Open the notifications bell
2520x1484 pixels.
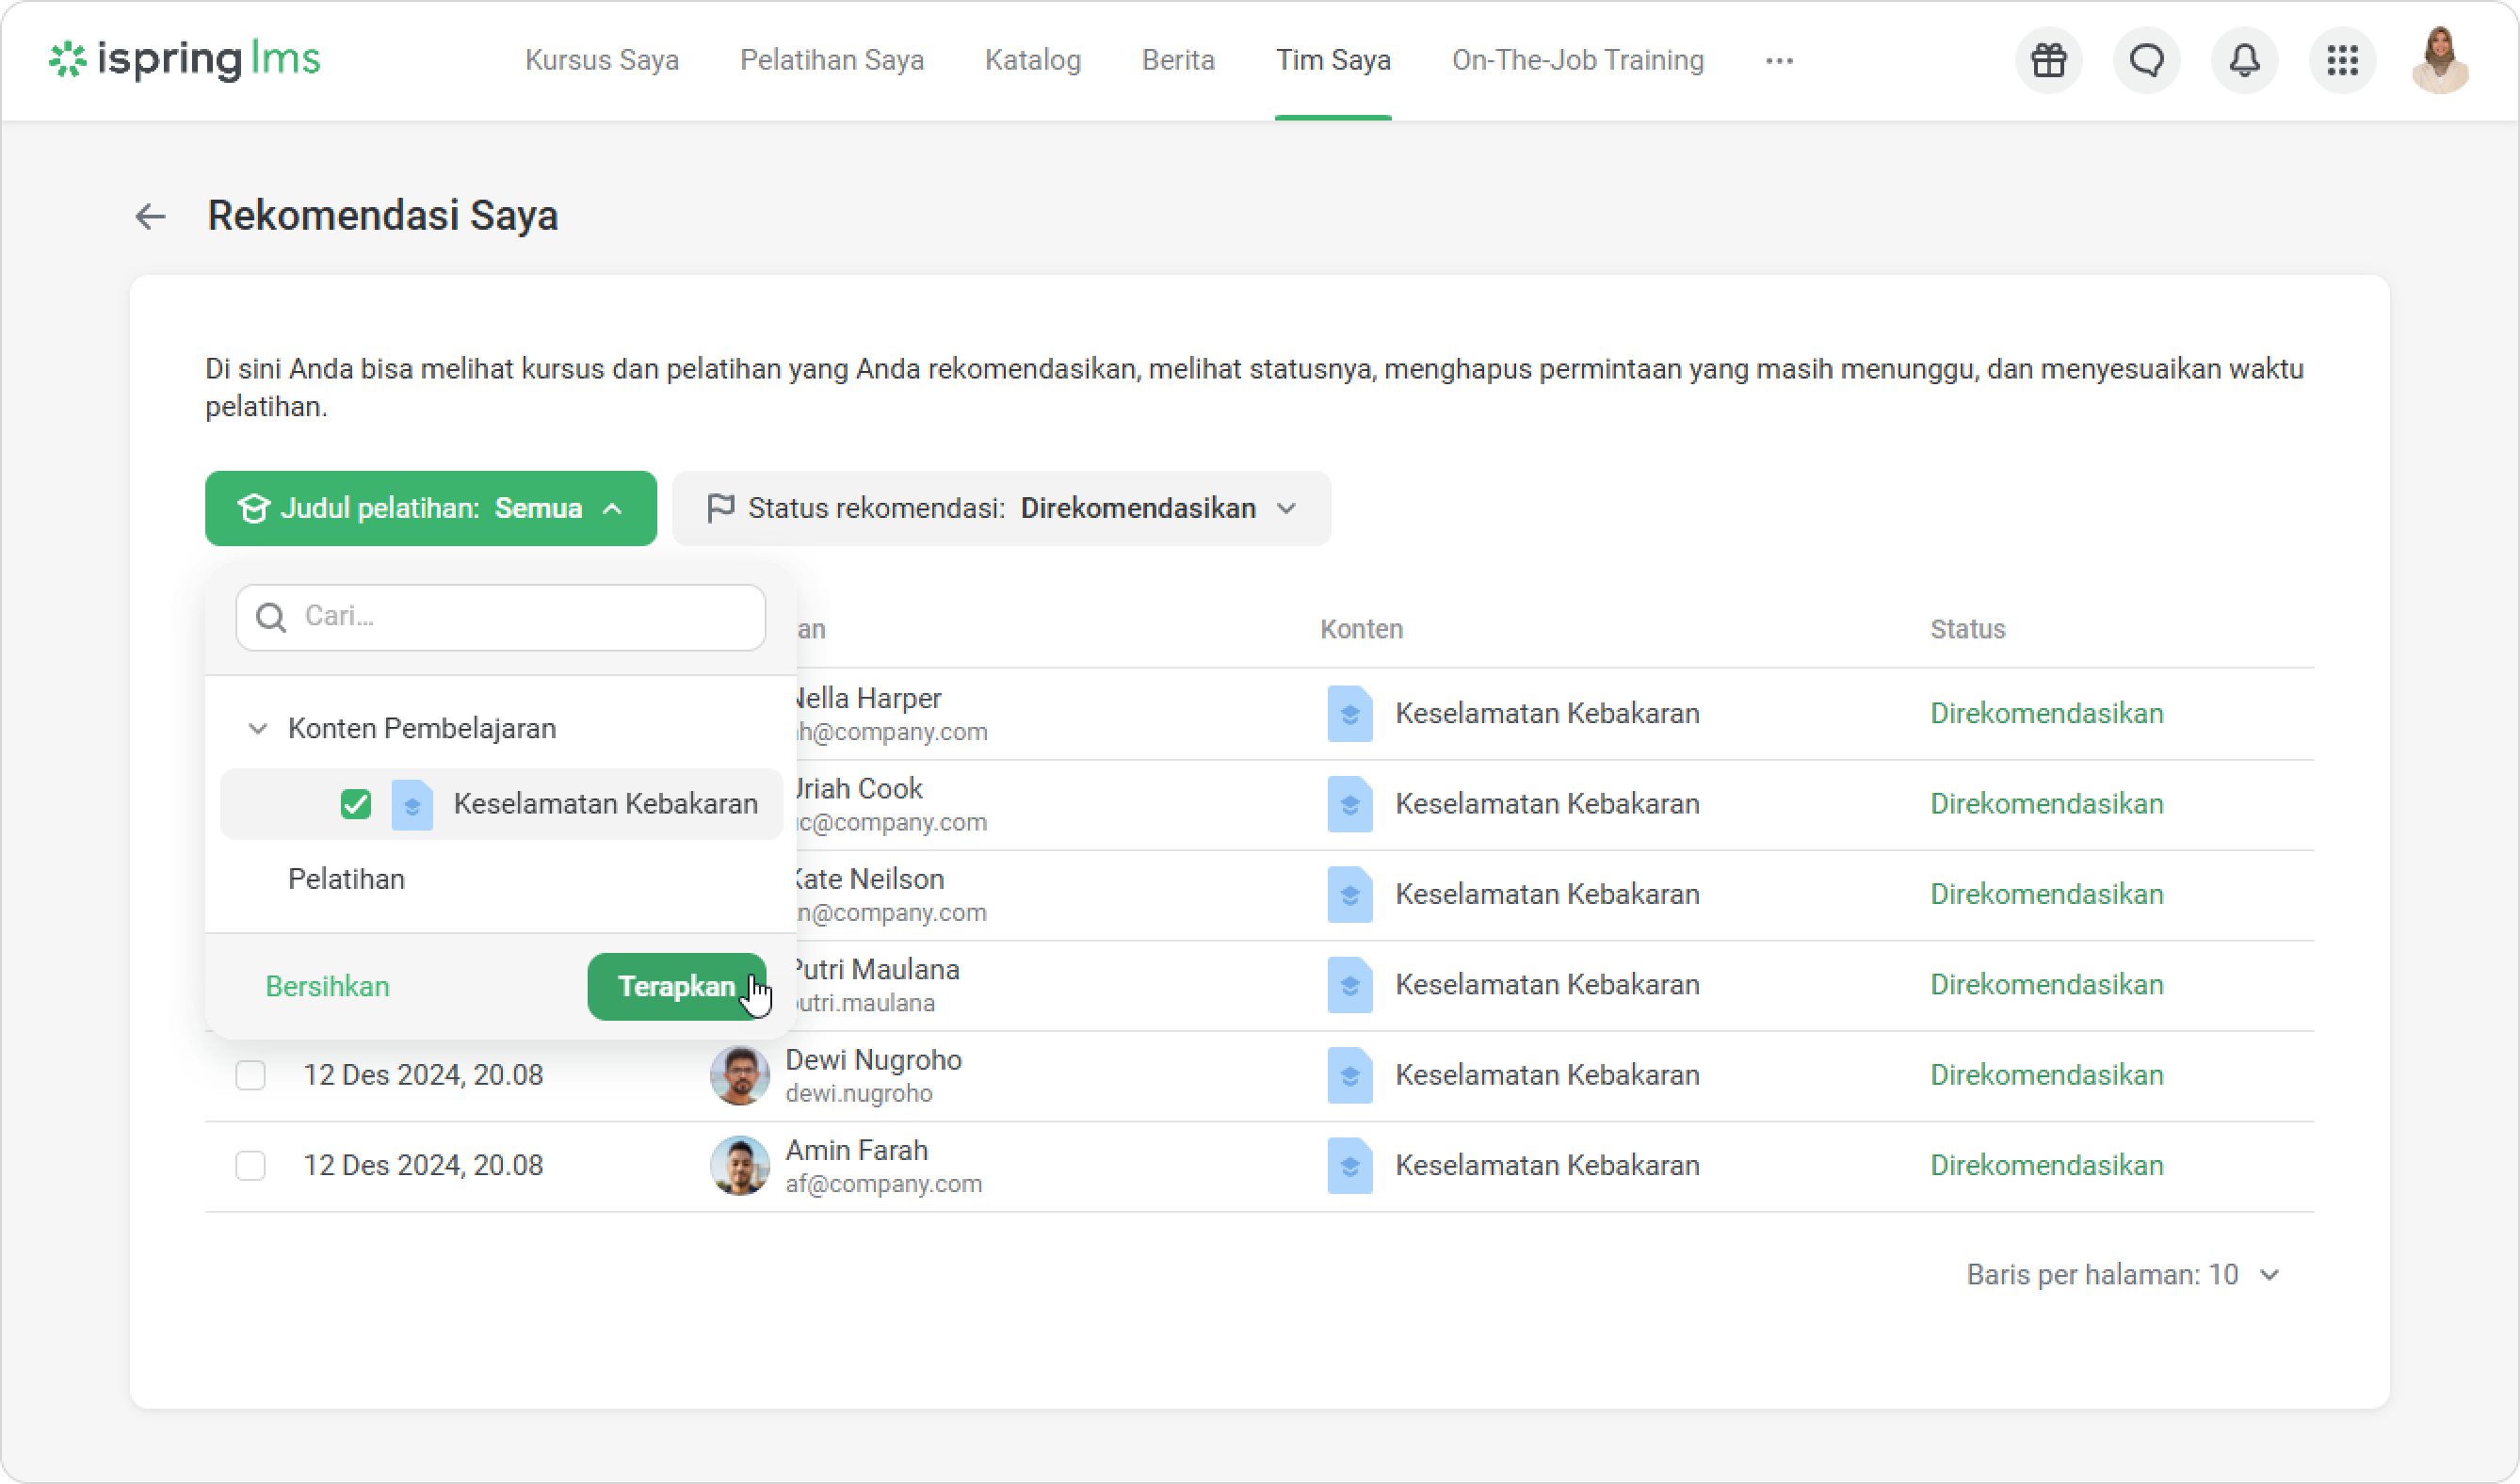coord(2244,60)
